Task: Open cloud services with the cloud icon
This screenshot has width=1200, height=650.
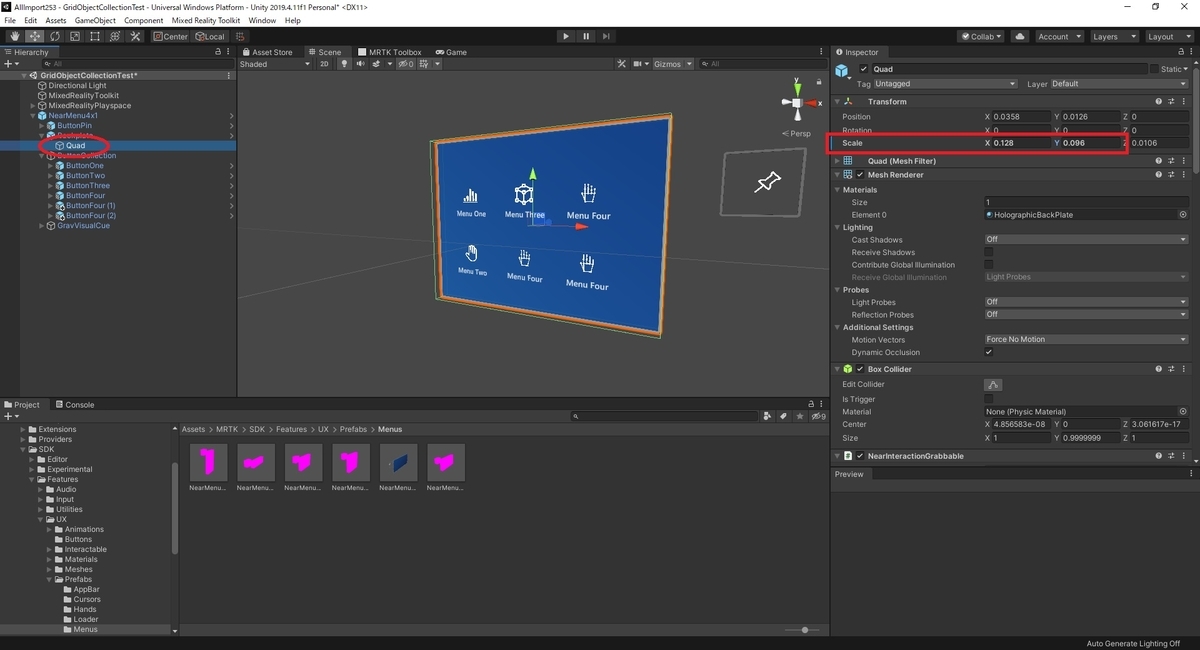Action: (1020, 36)
